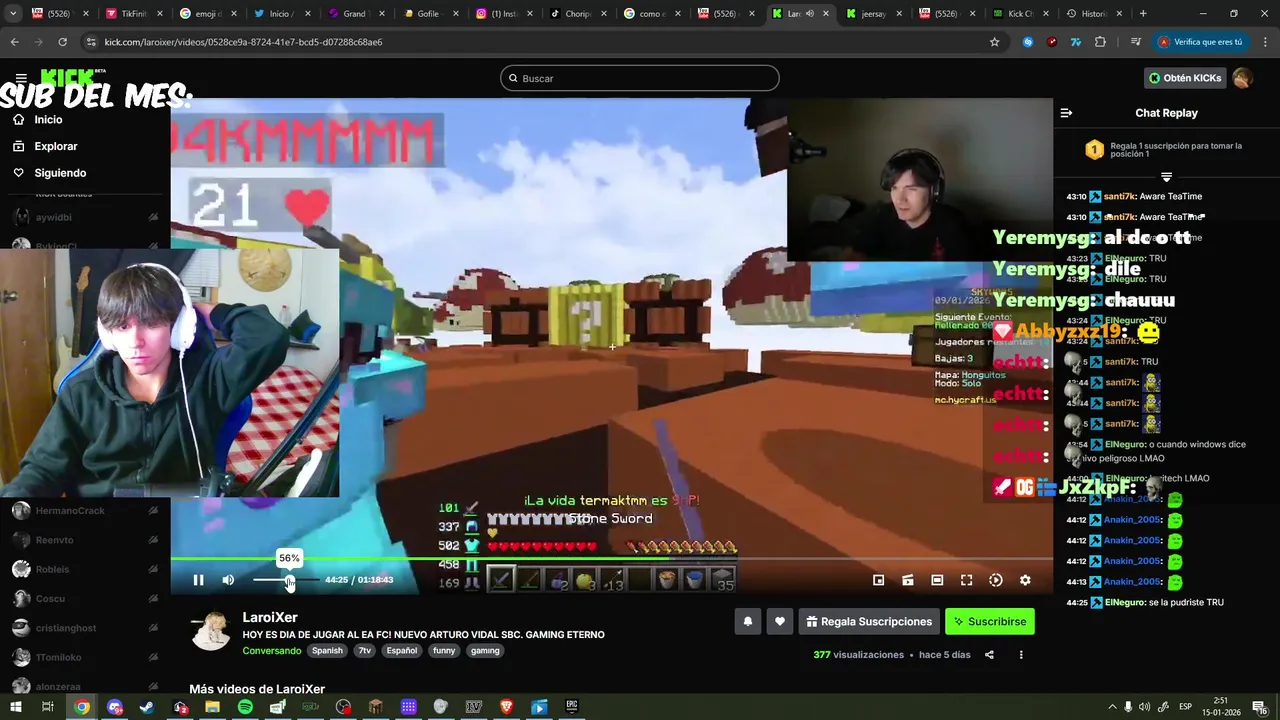Image resolution: width=1280 pixels, height=720 pixels.
Task: Select the Spanish tag
Action: (x=327, y=651)
